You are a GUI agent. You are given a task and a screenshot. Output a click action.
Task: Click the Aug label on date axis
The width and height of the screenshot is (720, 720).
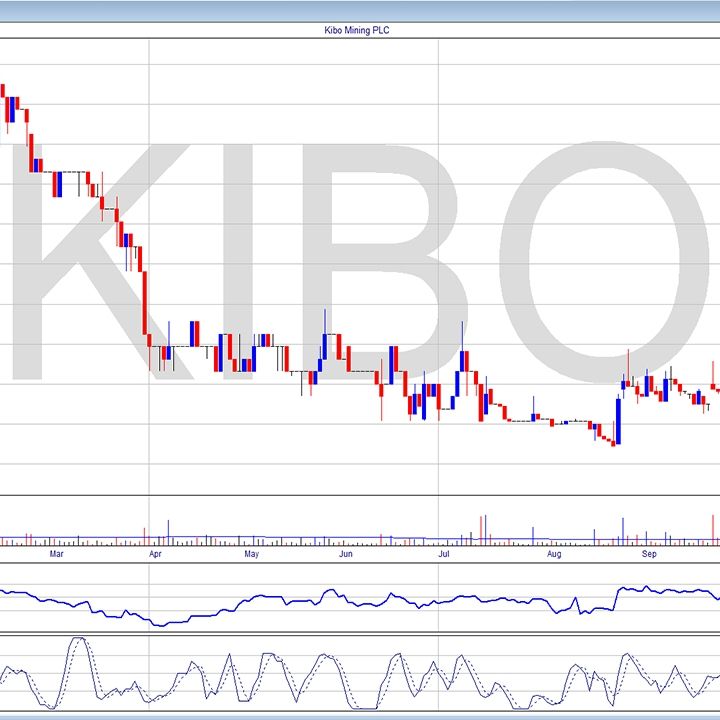point(554,552)
